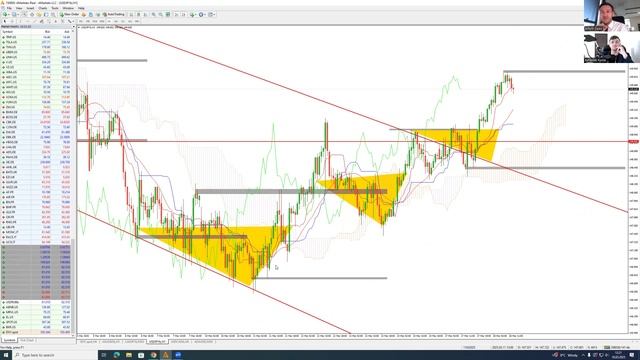Image resolution: width=640 pixels, height=360 pixels.
Task: Open the Insert menu
Action: click(x=30, y=8)
